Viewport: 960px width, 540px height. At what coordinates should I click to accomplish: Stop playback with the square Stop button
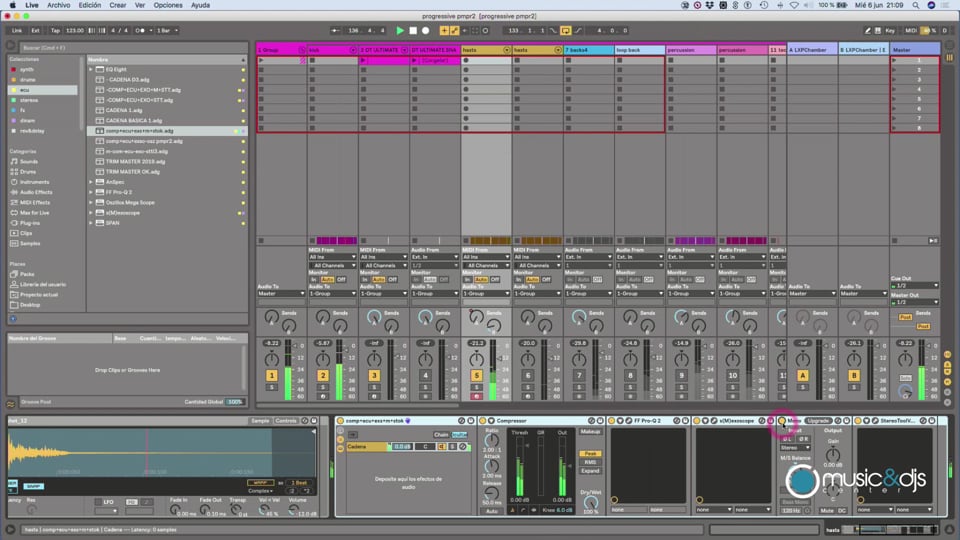413,30
